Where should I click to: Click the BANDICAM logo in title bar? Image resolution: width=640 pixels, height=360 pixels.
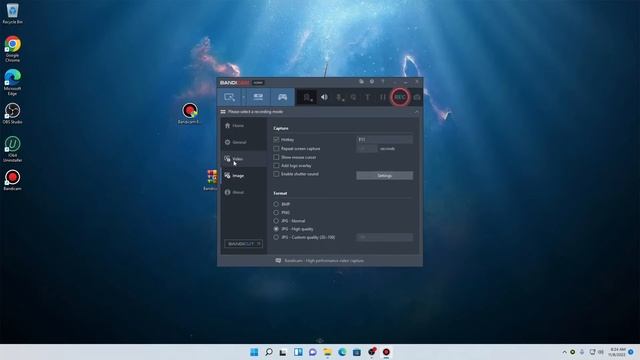(235, 82)
